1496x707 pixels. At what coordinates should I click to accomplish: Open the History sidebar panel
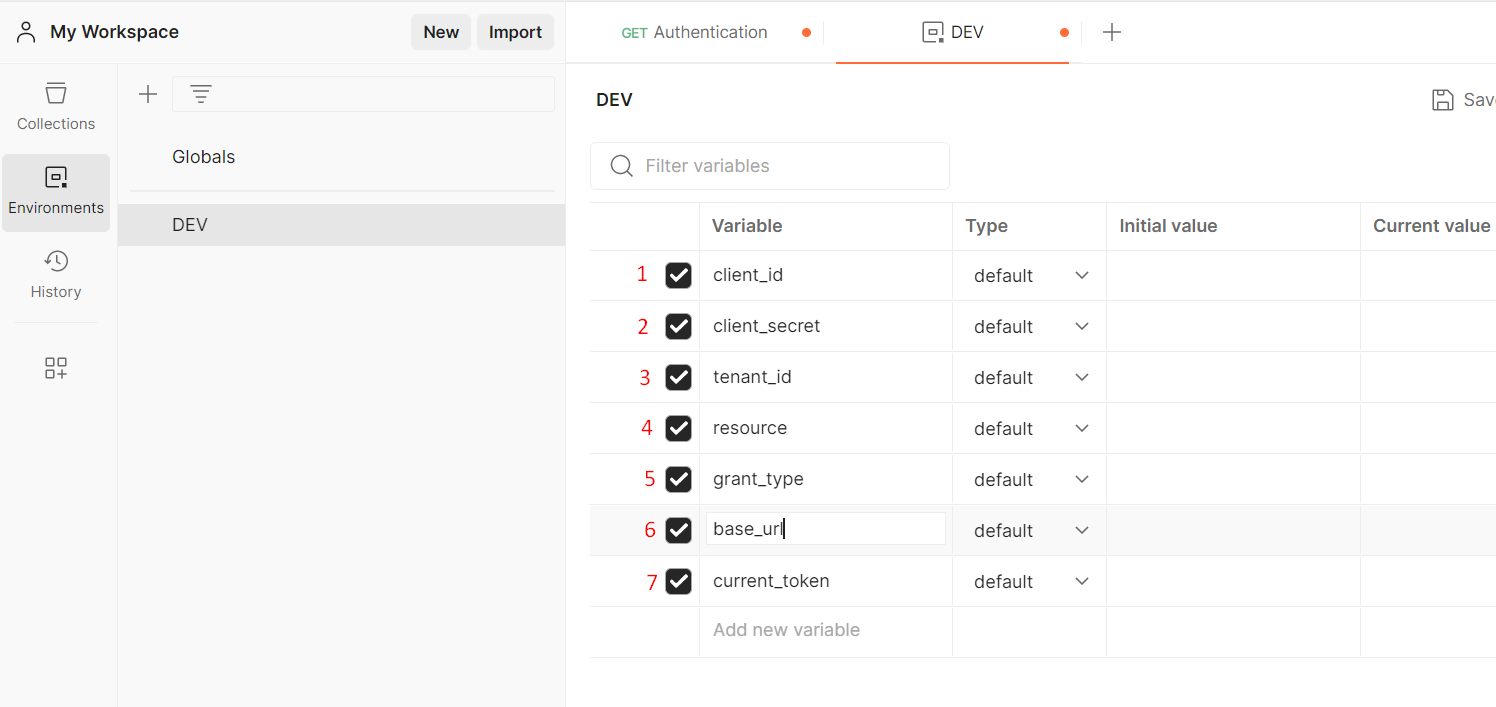[x=56, y=275]
